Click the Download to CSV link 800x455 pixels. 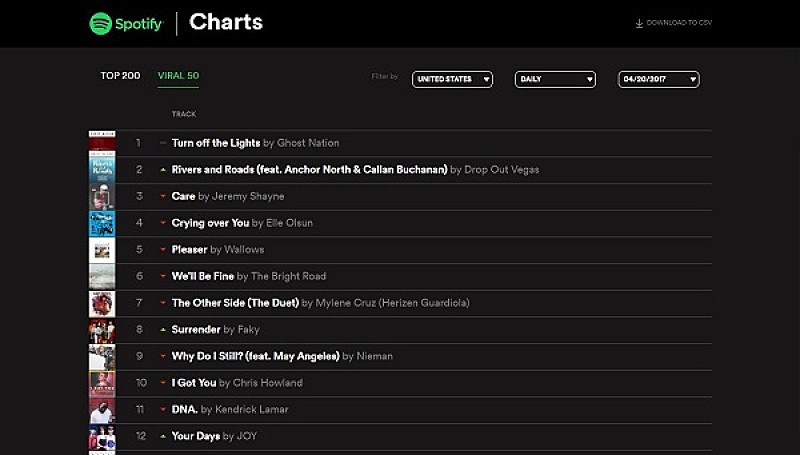679,23
